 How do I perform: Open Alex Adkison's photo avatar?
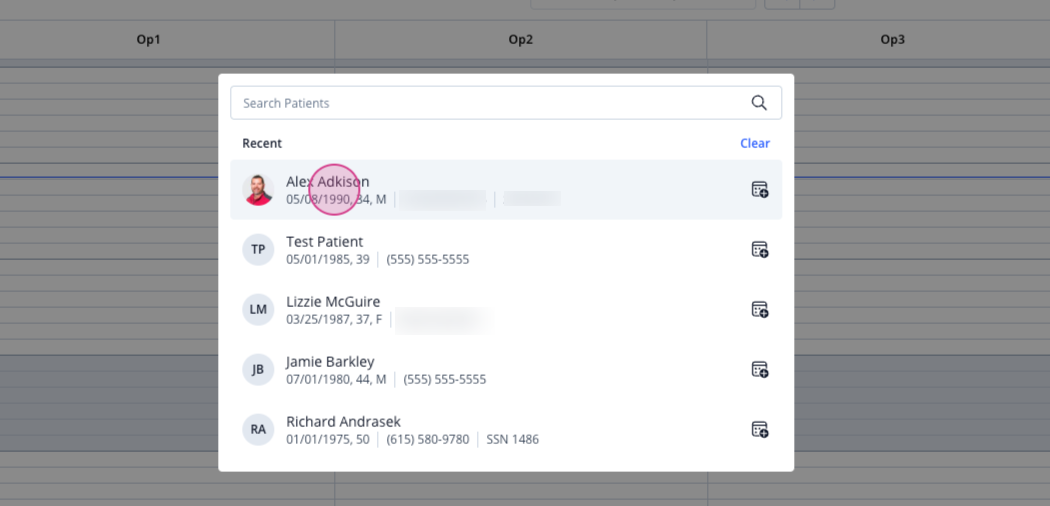[258, 189]
